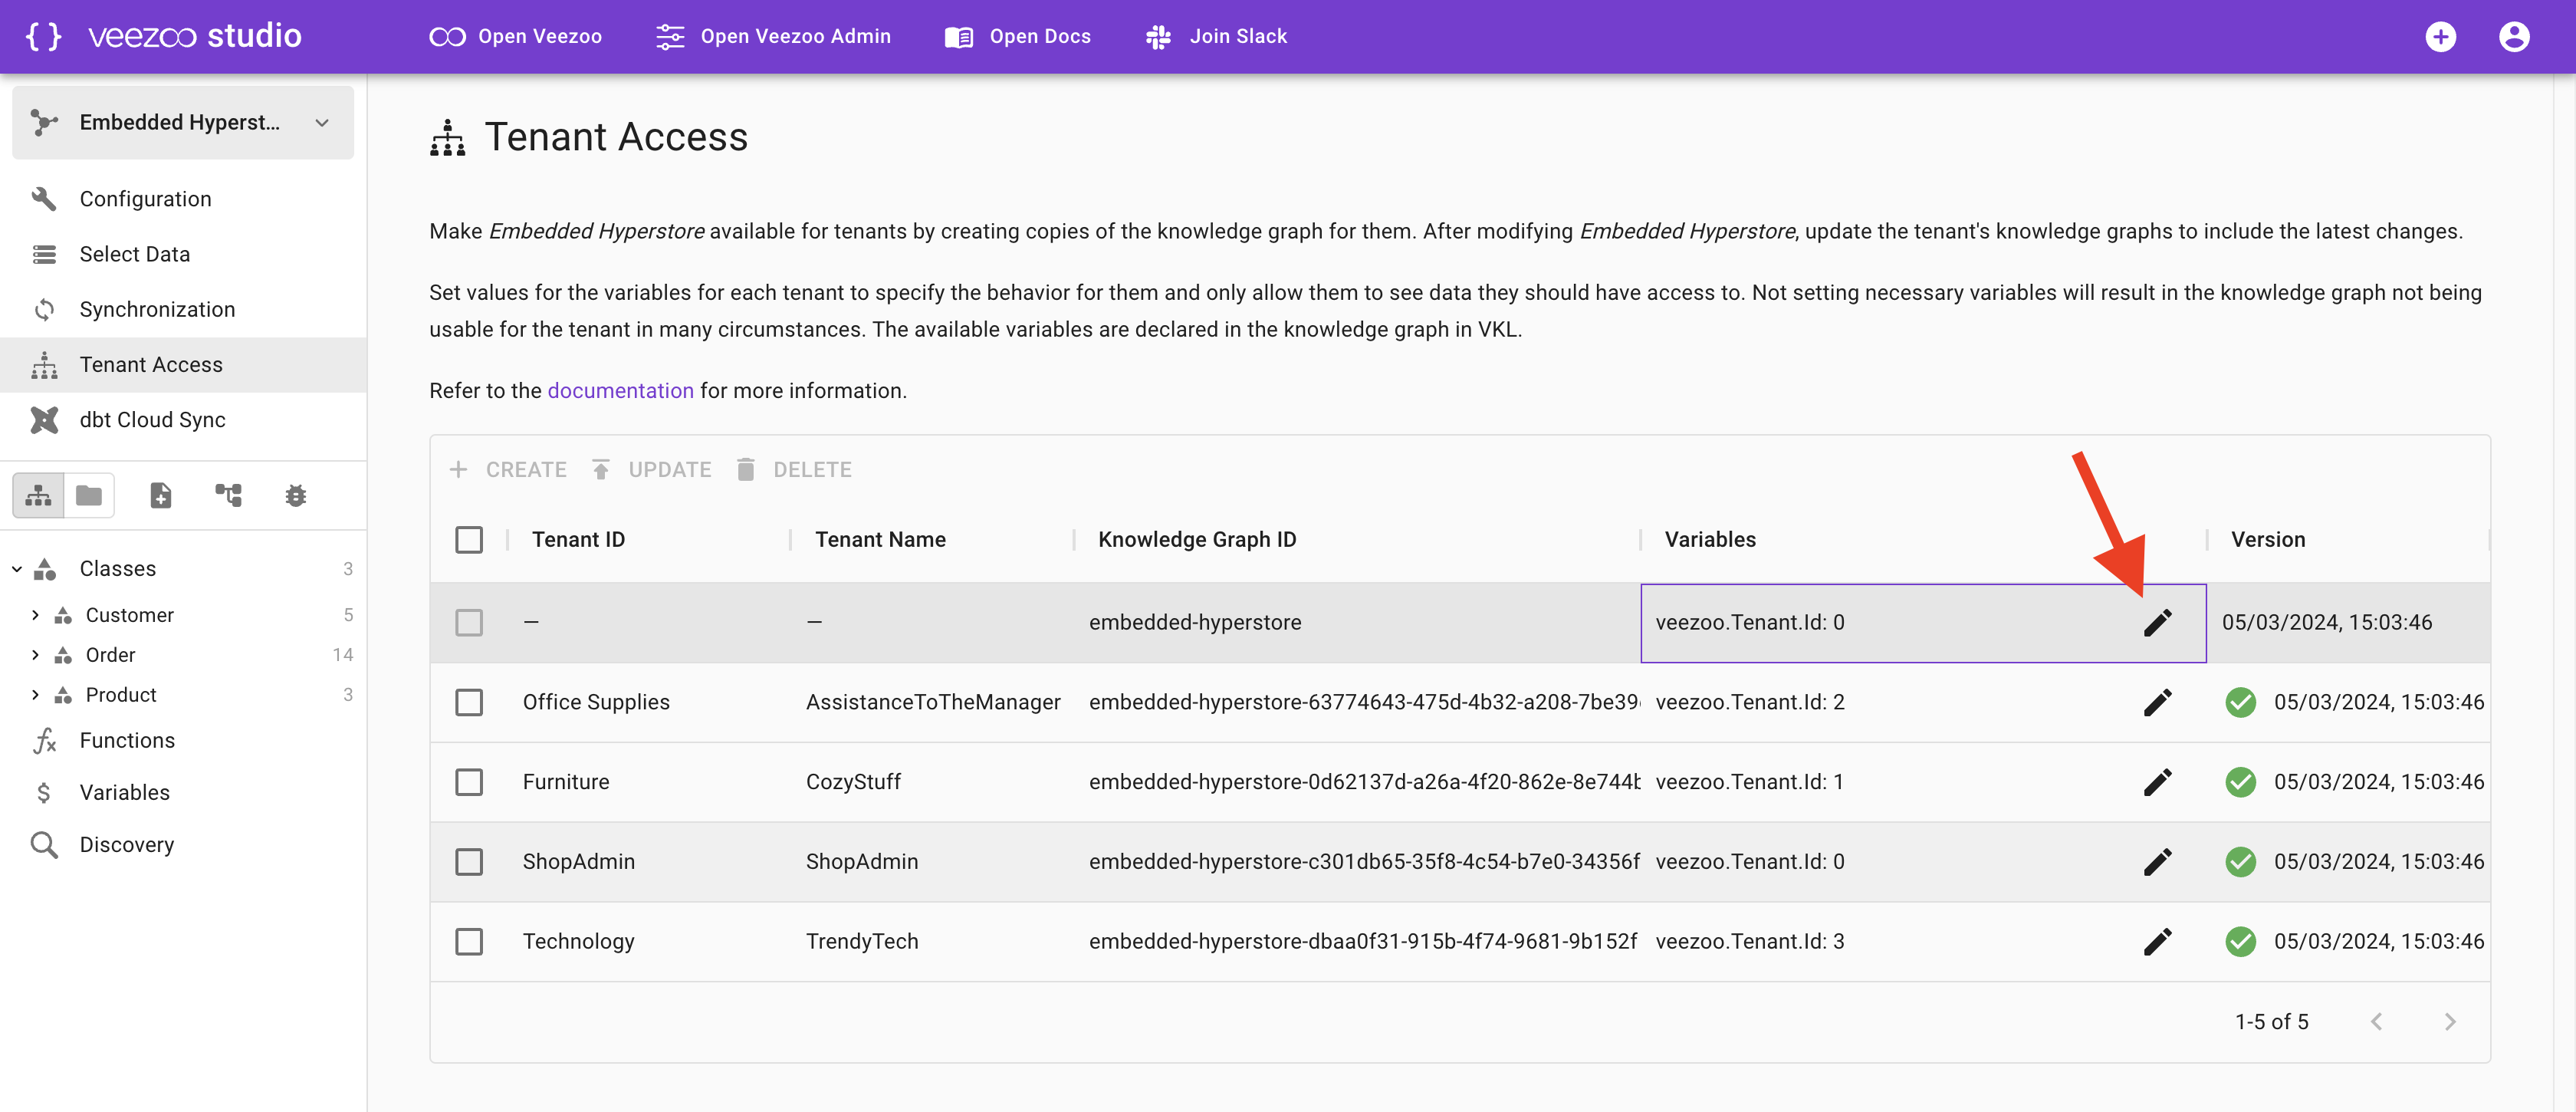Click the UPDATE tenant button

click(651, 470)
